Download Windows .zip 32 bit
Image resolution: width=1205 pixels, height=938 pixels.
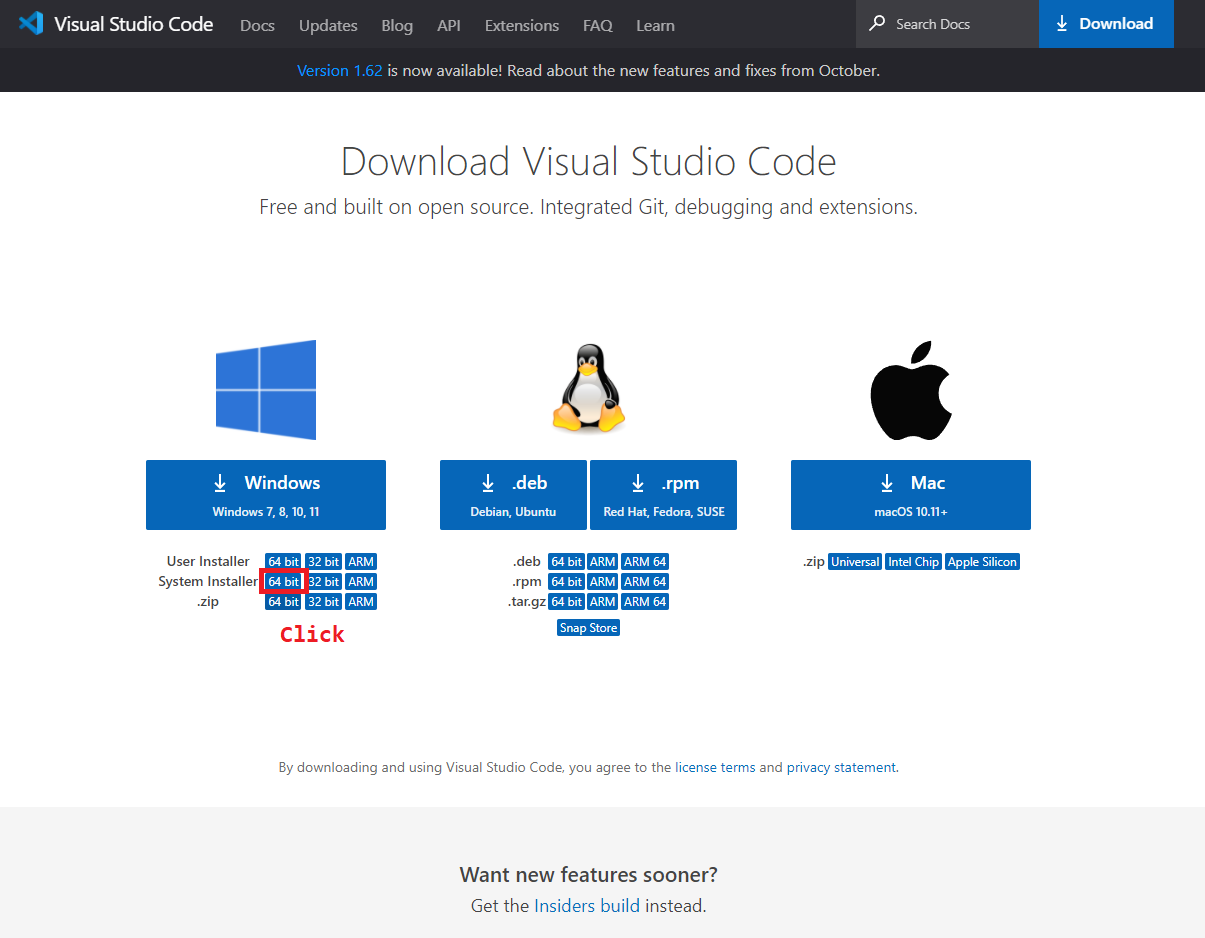[x=324, y=602]
